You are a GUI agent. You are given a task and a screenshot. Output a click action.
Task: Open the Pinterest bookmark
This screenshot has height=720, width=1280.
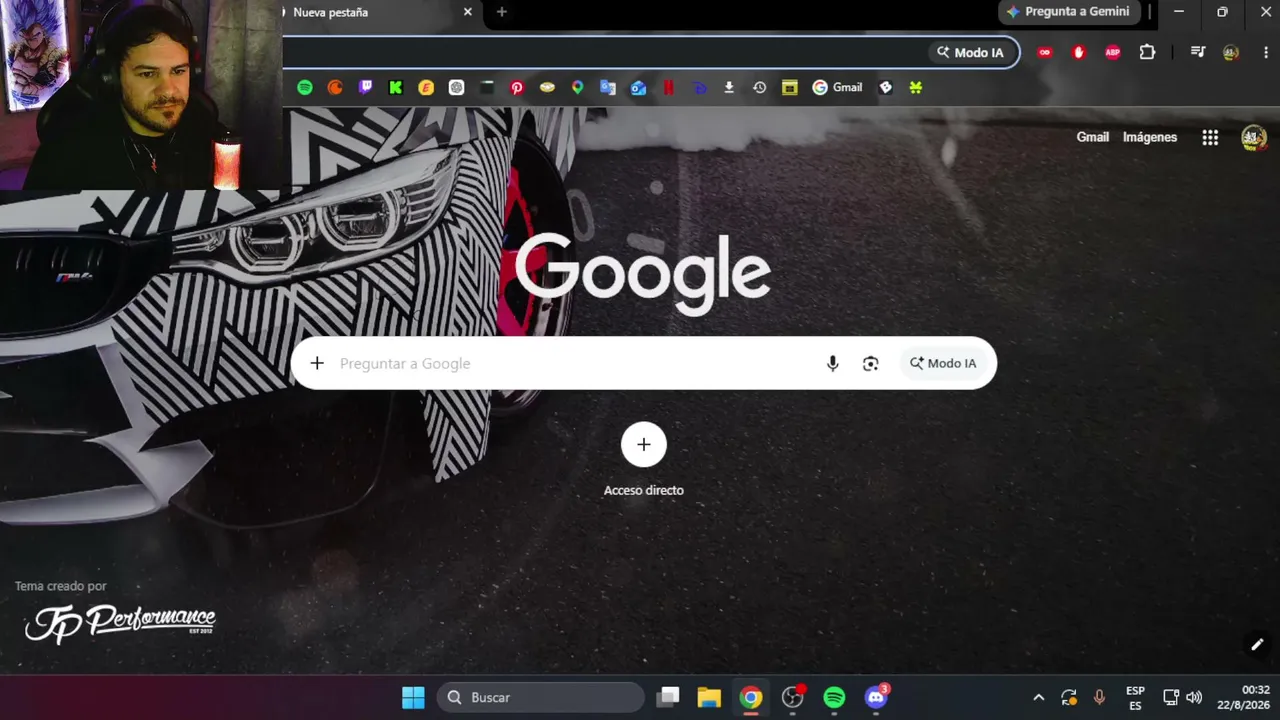click(x=517, y=88)
